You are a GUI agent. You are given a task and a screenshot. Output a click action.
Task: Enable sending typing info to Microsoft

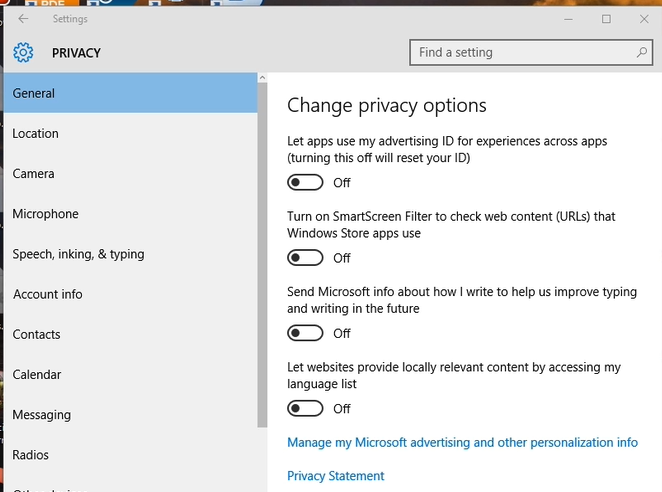tap(305, 333)
